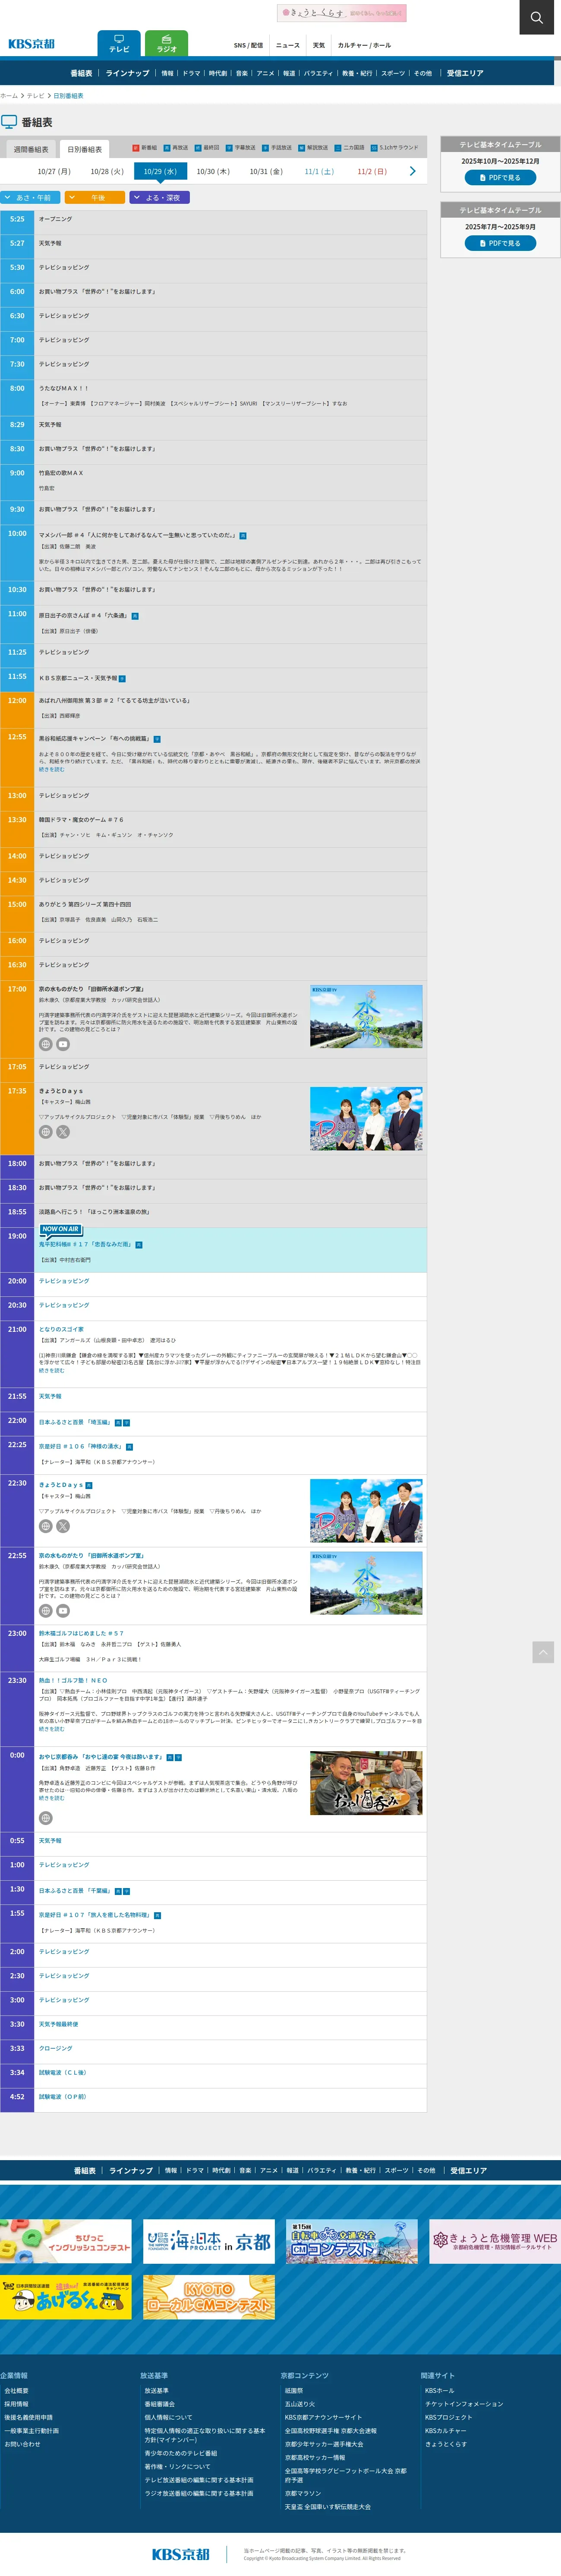Open the 22:25 京都好日 #106 program link
Image resolution: width=561 pixels, height=2576 pixels.
81,1446
